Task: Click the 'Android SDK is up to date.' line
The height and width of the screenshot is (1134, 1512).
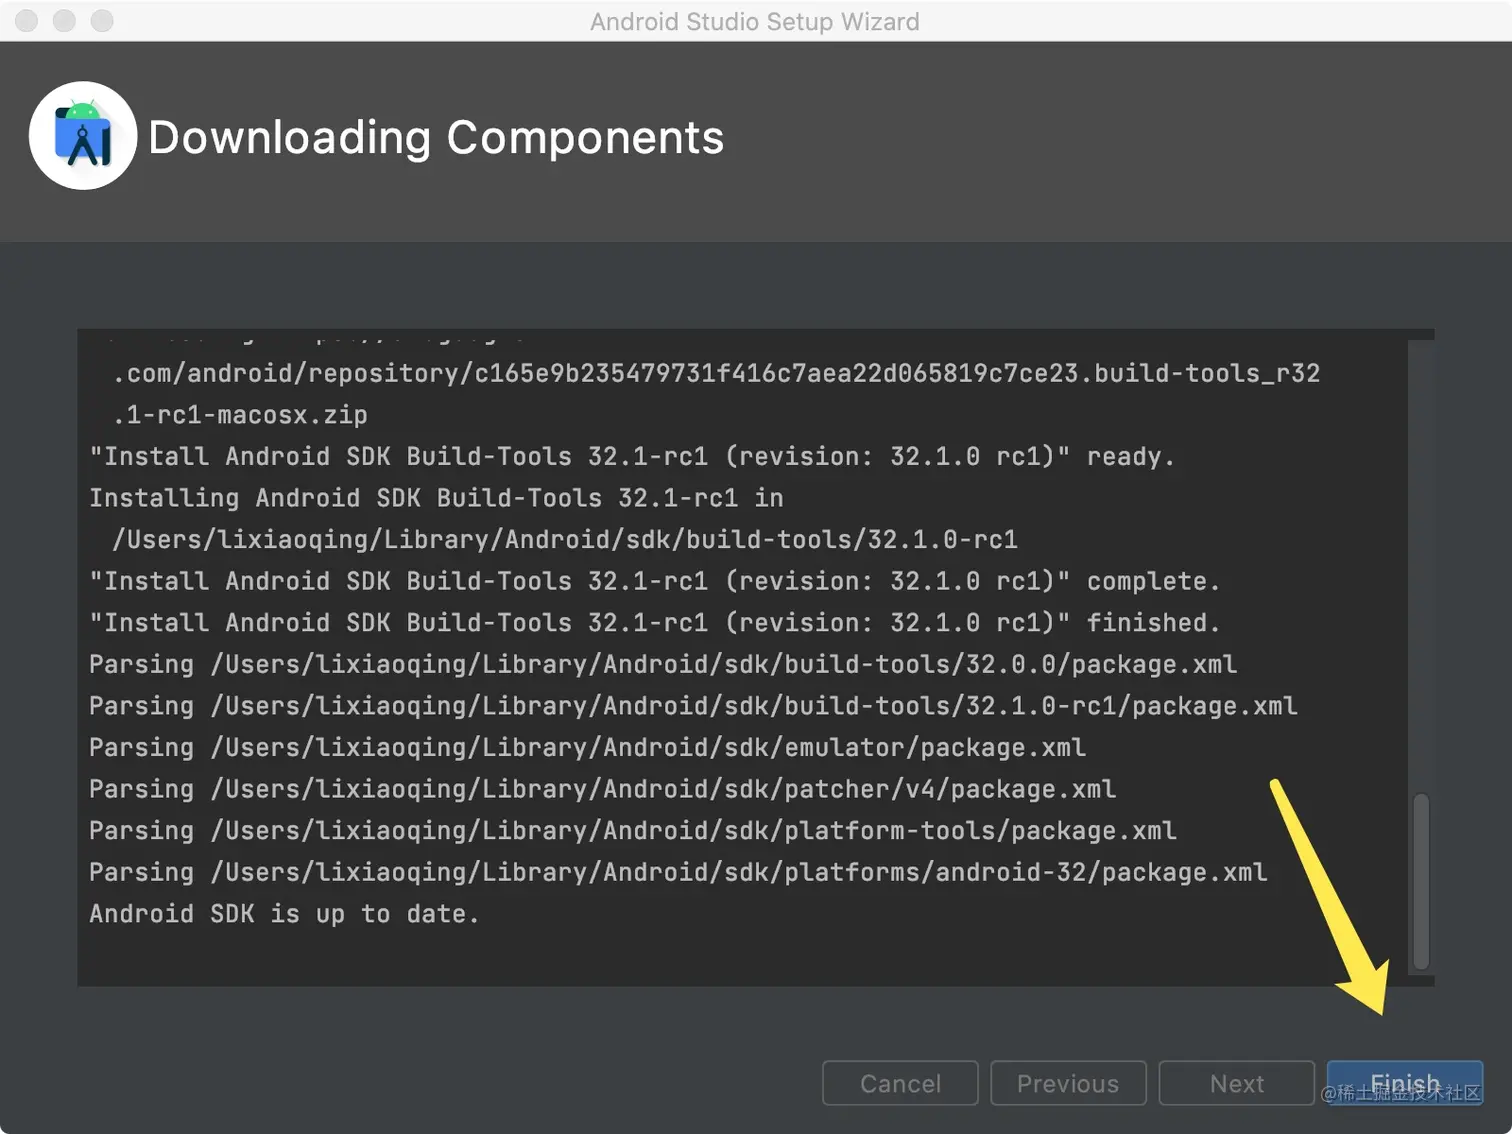Action: point(284,914)
